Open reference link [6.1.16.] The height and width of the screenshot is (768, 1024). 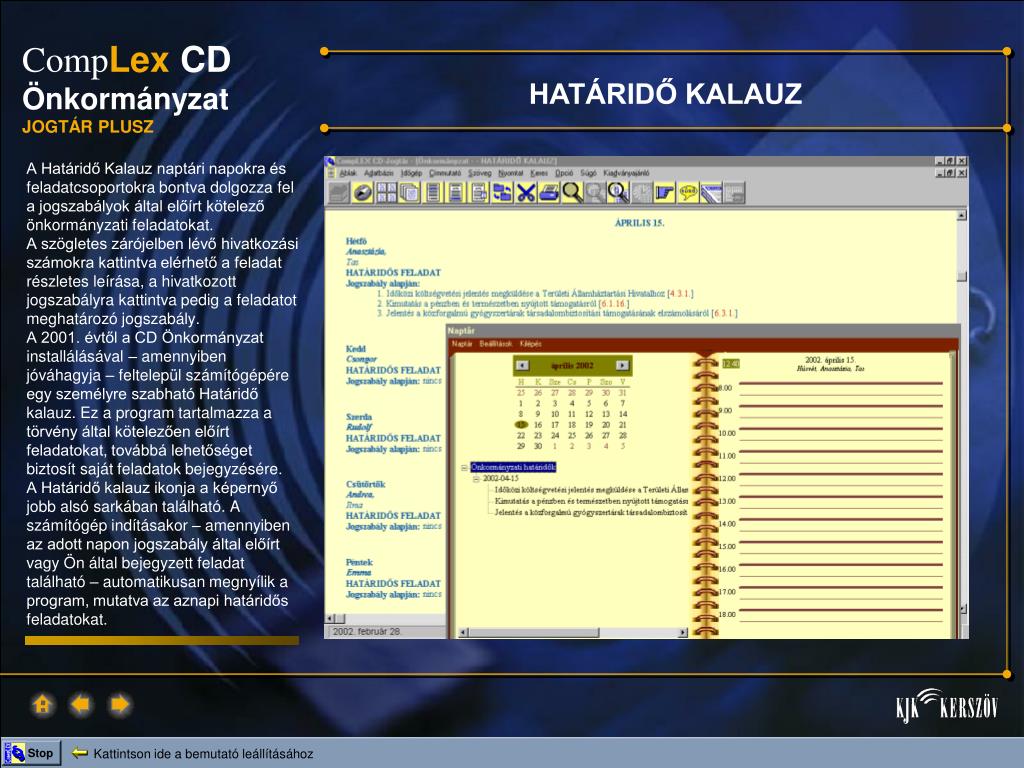click(614, 304)
